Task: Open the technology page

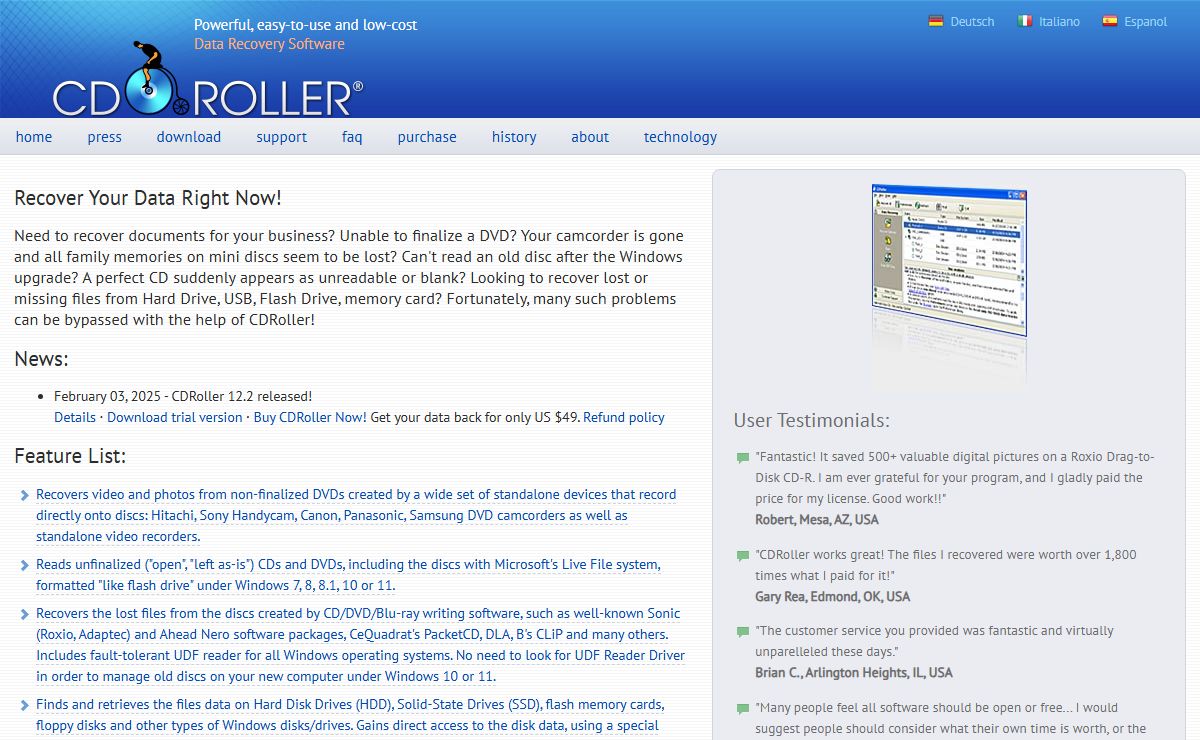Action: click(680, 137)
